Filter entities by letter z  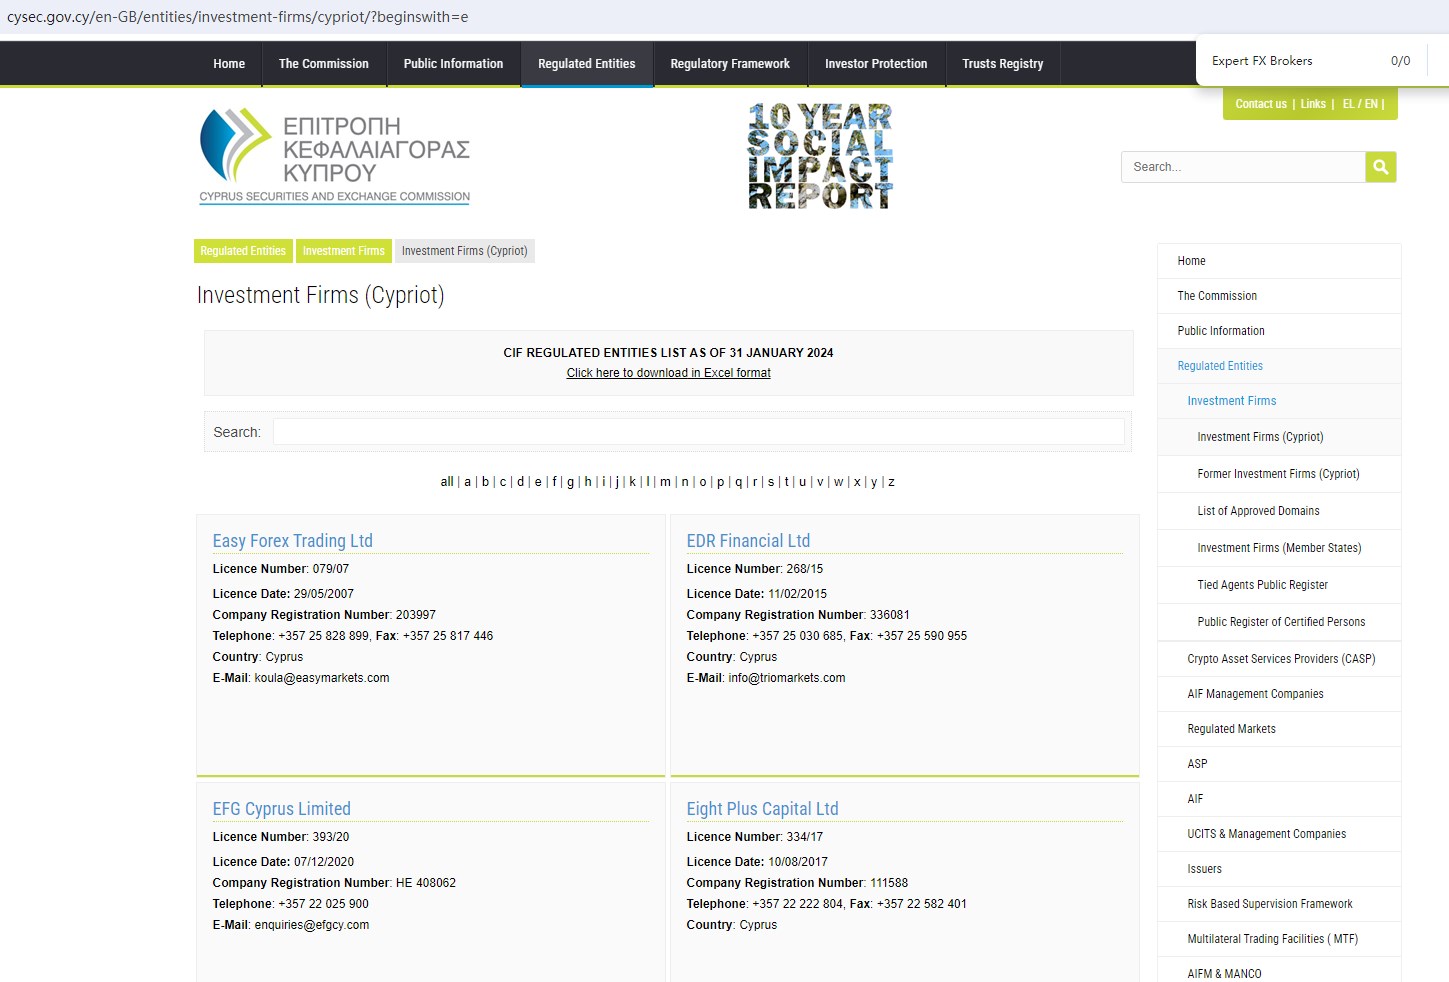(891, 482)
